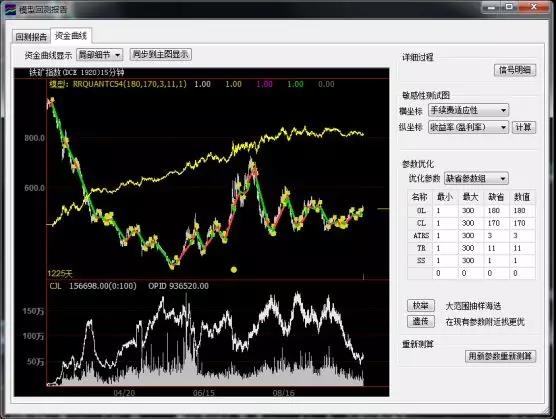The height and width of the screenshot is (420, 556).
Task: Edit the OL 数值 cell showing 180
Action: point(522,211)
